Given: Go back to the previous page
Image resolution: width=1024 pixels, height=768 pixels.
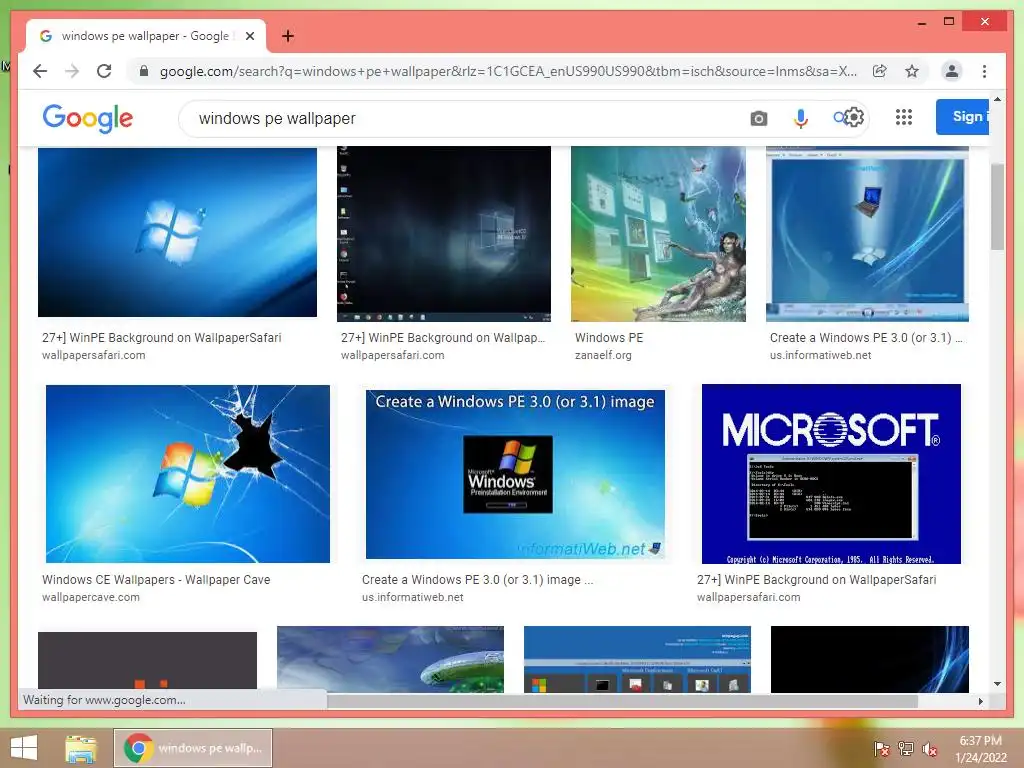Looking at the screenshot, I should pos(40,71).
